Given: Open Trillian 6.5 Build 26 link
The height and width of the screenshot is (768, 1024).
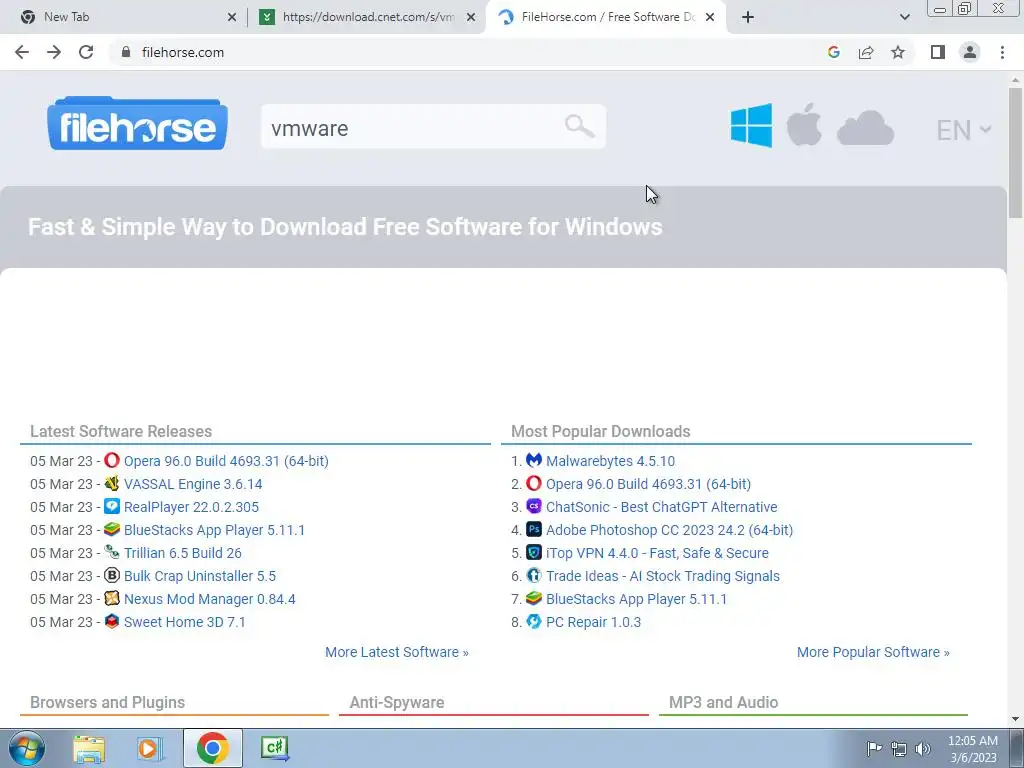Looking at the screenshot, I should tap(183, 552).
